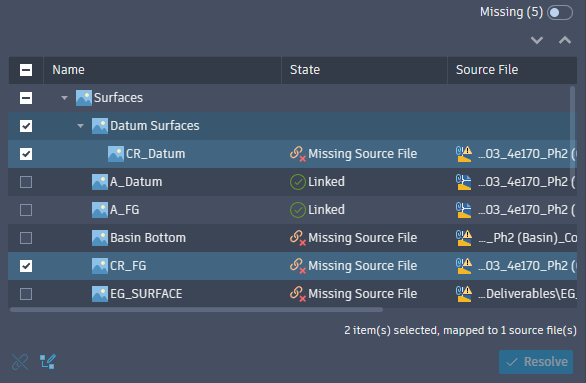Image resolution: width=586 pixels, height=383 pixels.
Task: Check the Basin Bottom checkbox
Action: click(26, 238)
